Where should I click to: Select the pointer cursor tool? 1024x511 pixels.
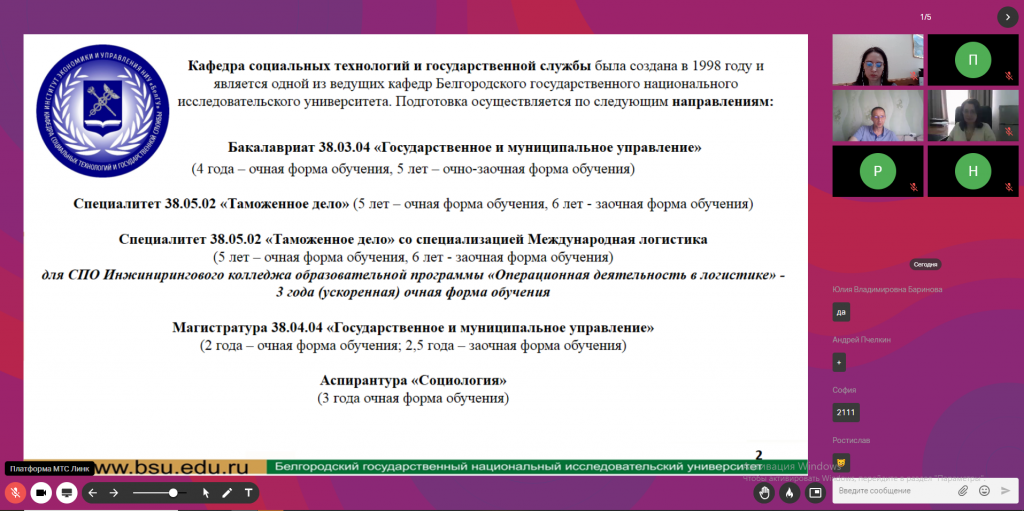[206, 493]
